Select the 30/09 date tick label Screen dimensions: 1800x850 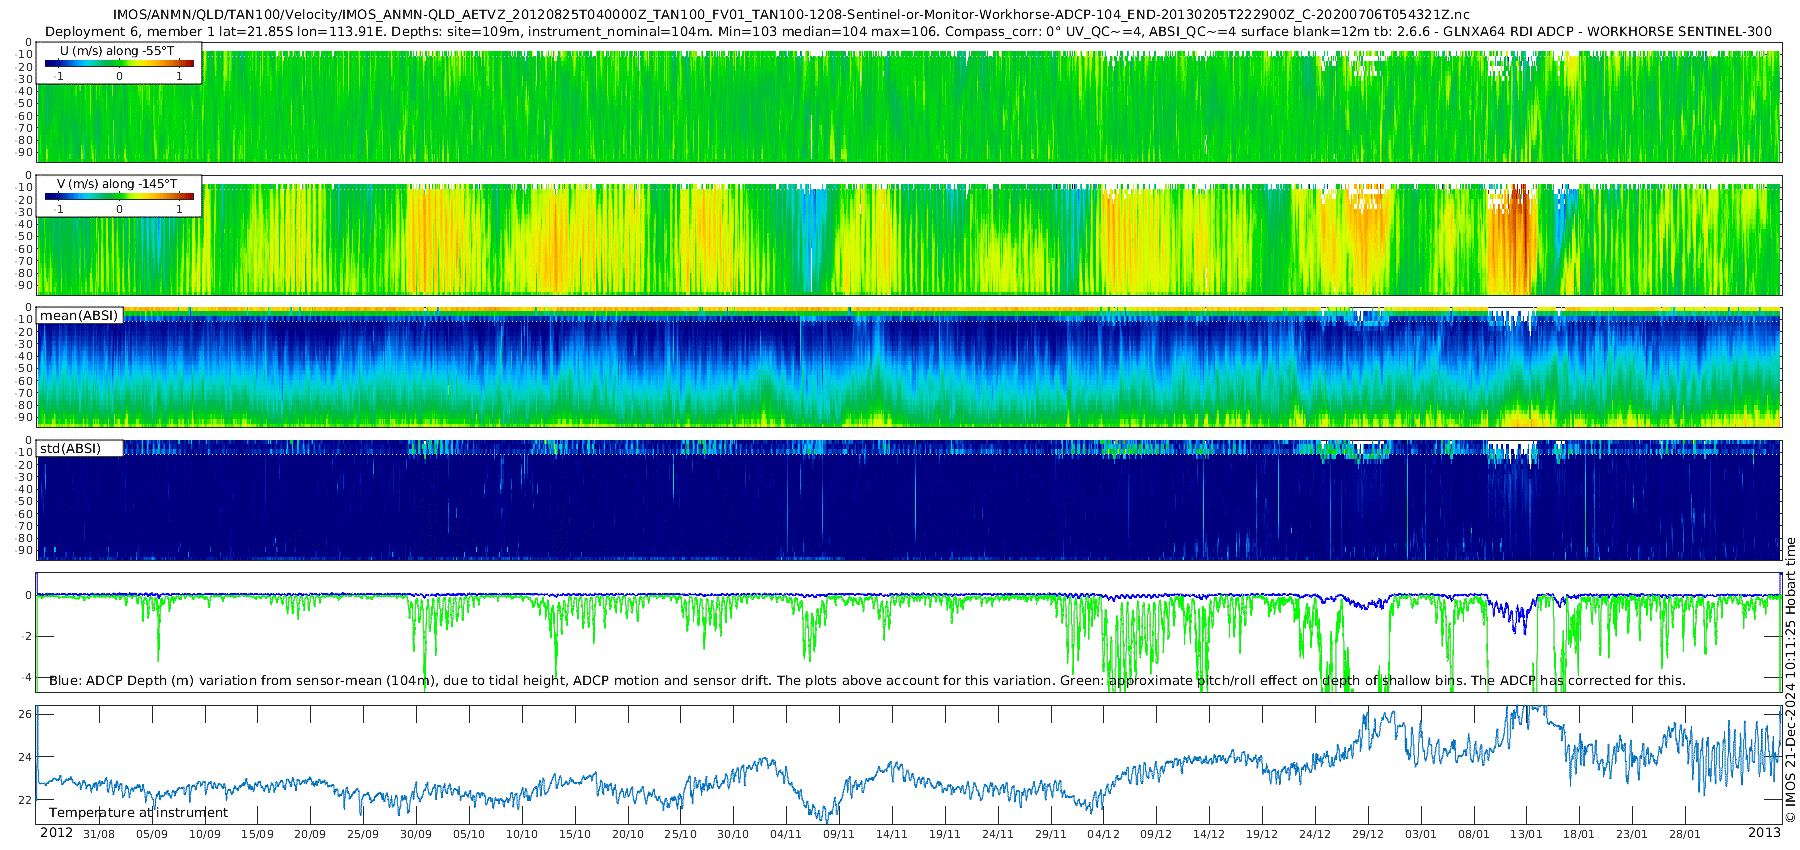tap(416, 834)
